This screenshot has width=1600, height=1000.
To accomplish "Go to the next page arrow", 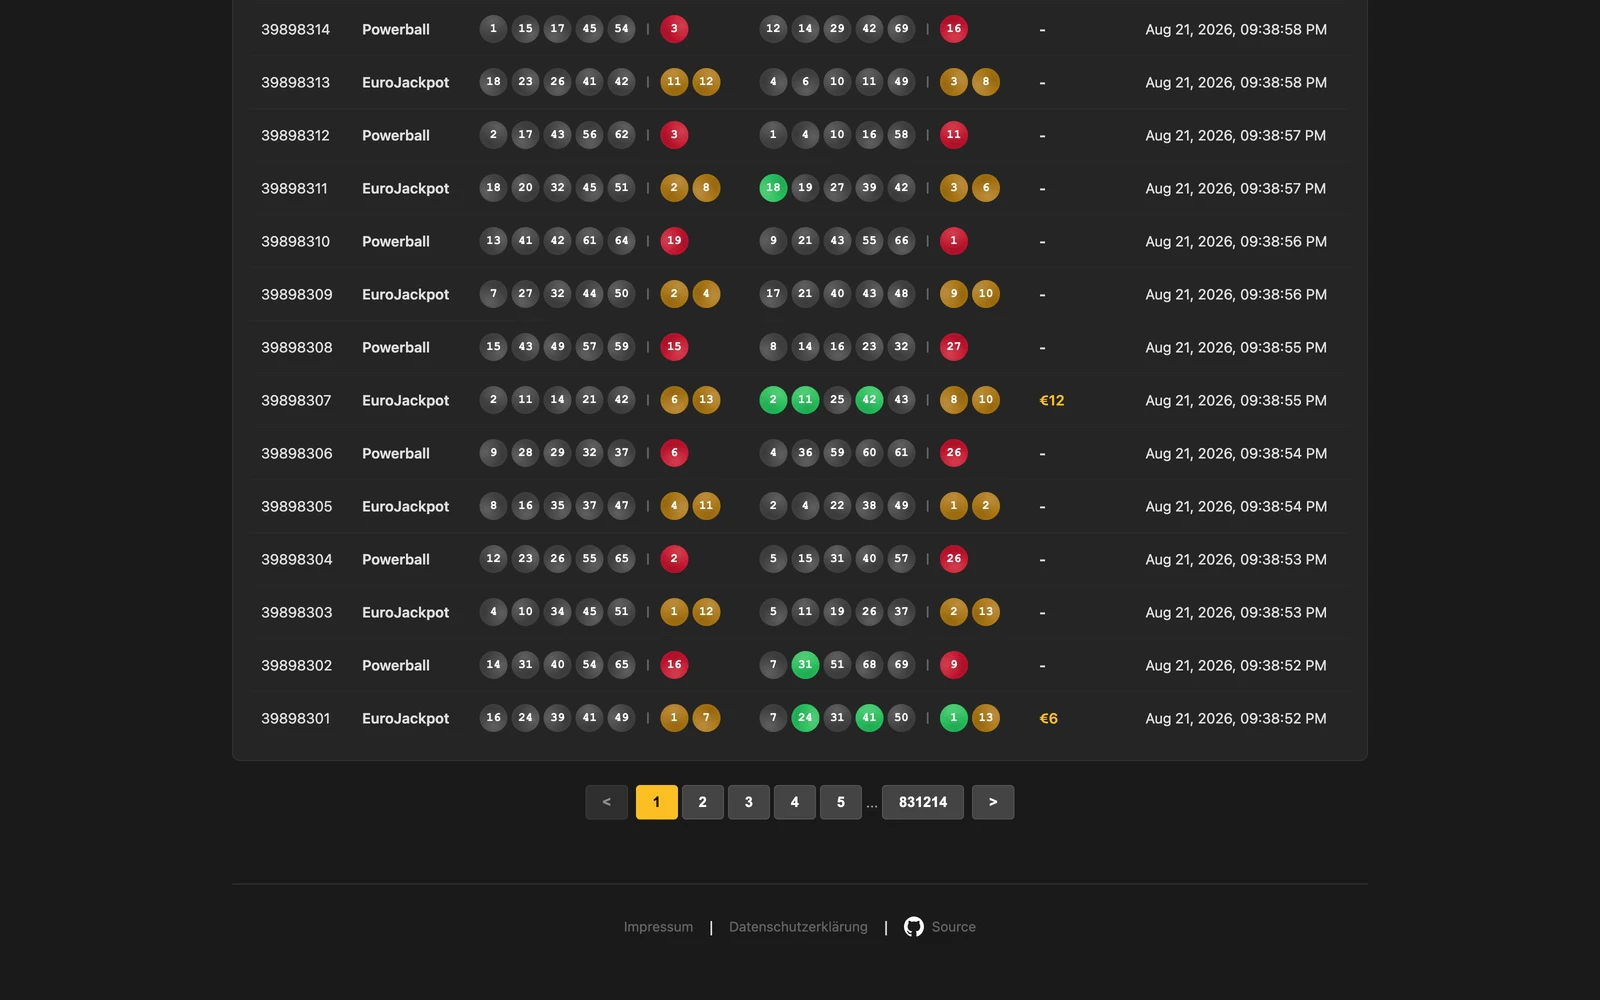I will [993, 802].
